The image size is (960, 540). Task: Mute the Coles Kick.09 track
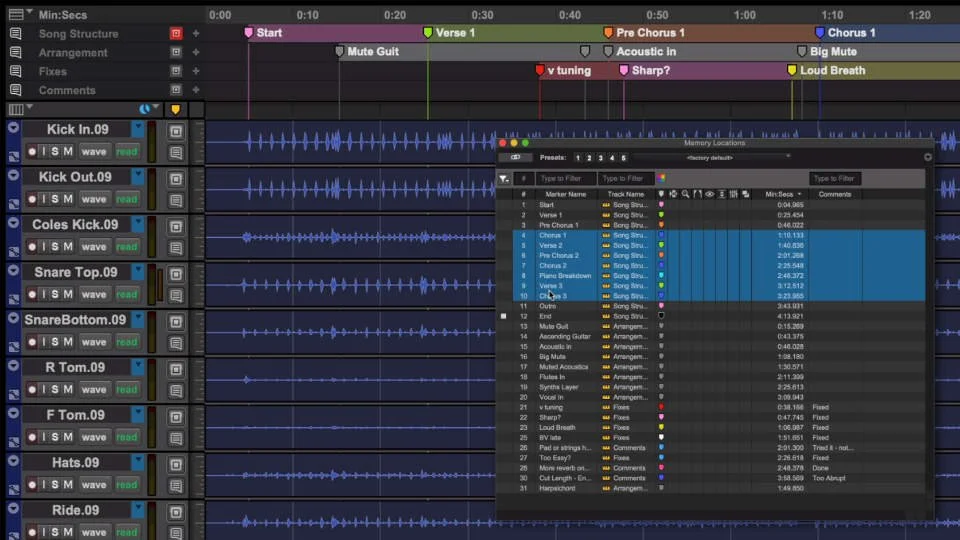(68, 247)
